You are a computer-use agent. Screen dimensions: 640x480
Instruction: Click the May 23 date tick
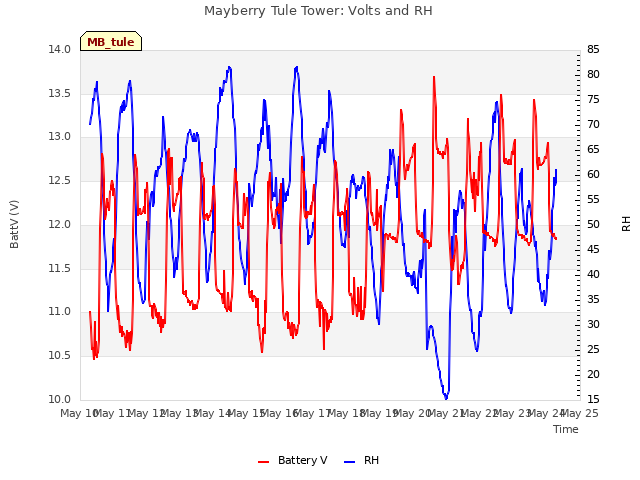[513, 413]
